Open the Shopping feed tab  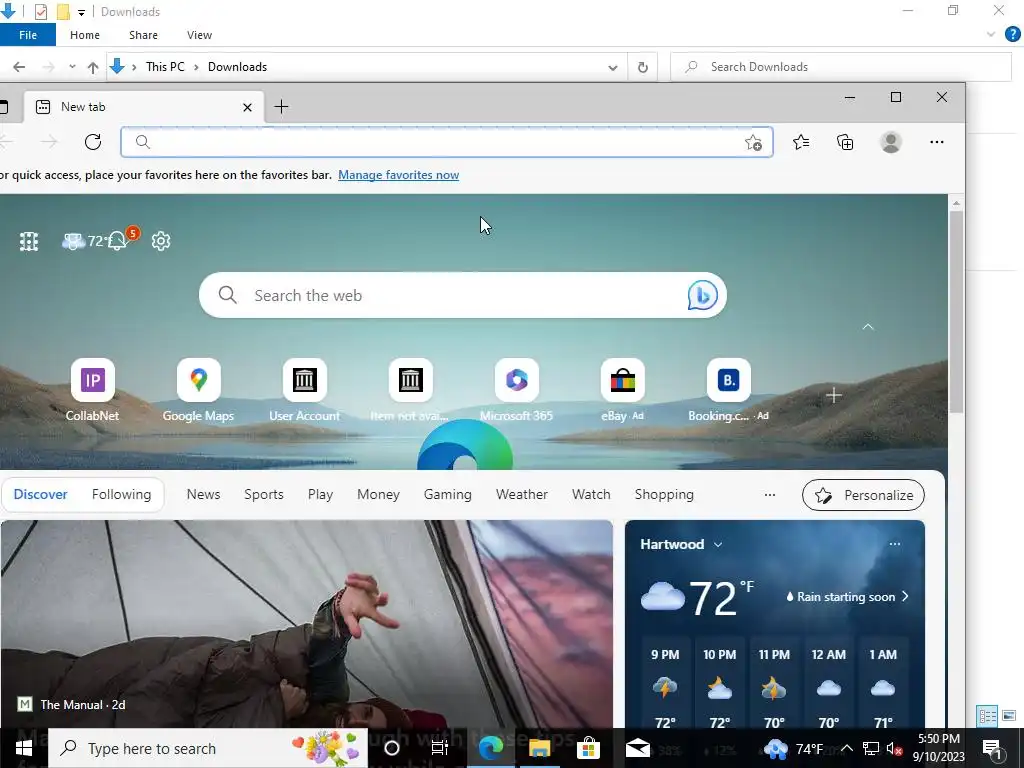(664, 494)
